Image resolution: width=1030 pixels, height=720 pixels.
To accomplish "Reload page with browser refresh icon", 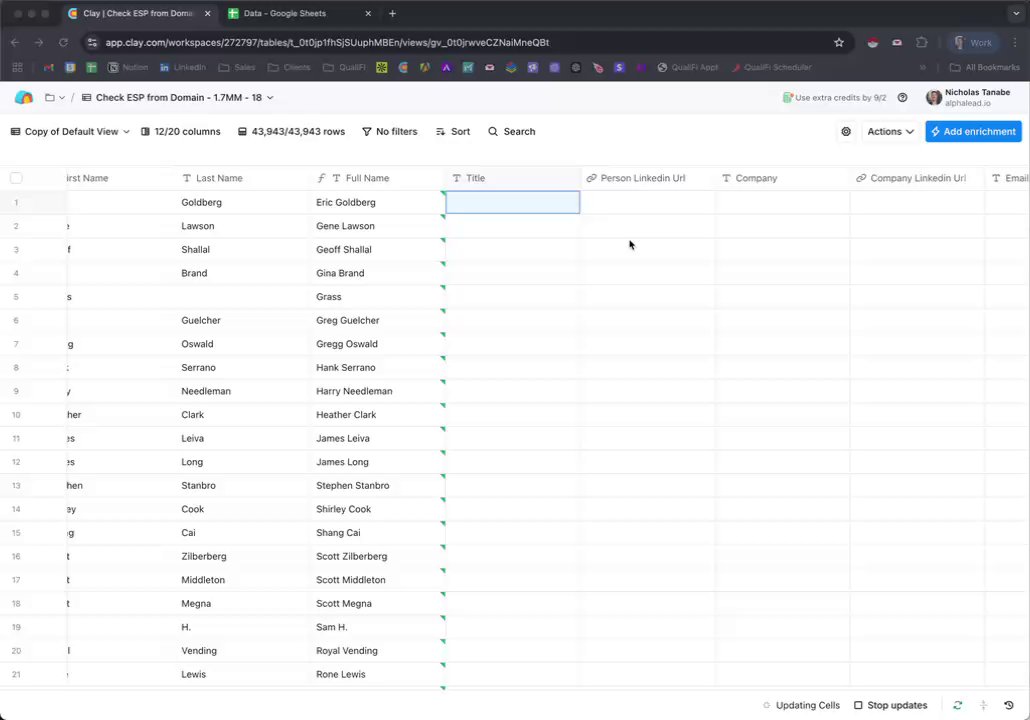I will click(x=63, y=42).
